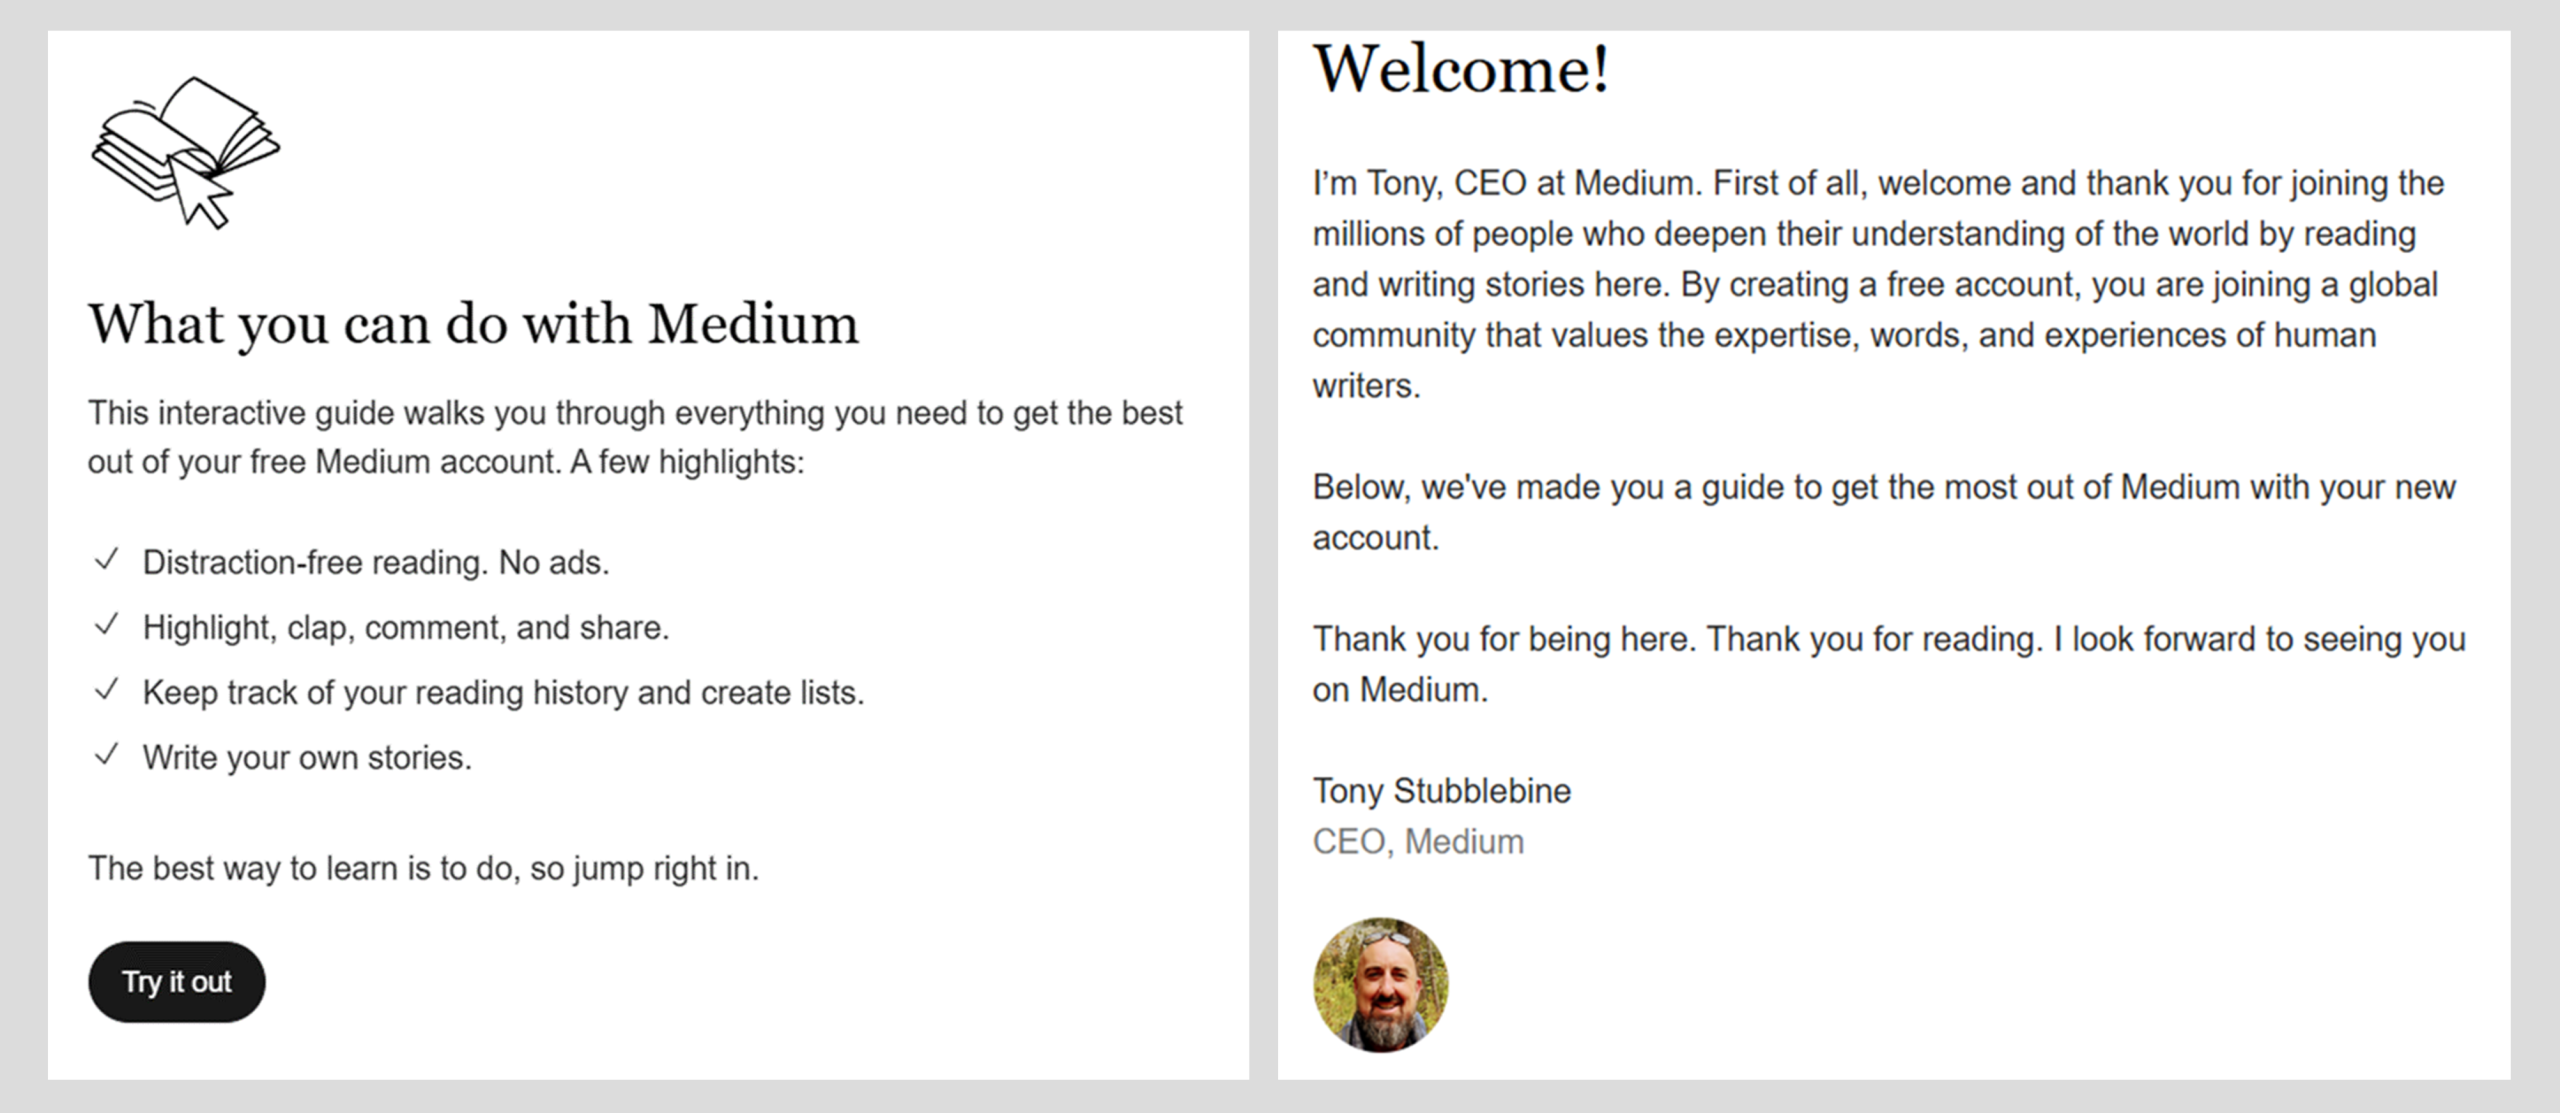2560x1113 pixels.
Task: Click the "Try it out" button
Action: click(x=177, y=982)
